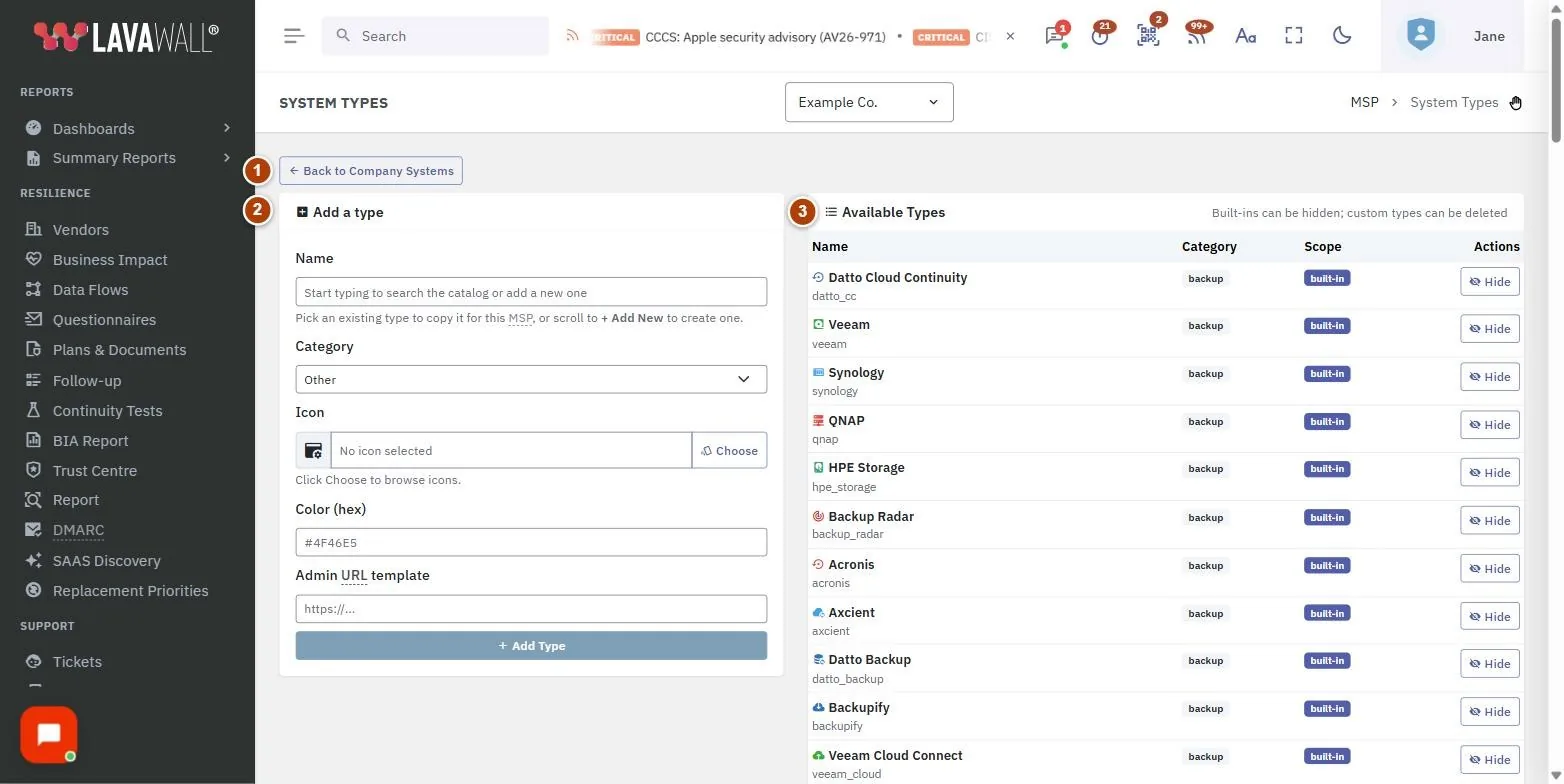
Task: Open the Category dropdown set to Other
Action: [531, 379]
